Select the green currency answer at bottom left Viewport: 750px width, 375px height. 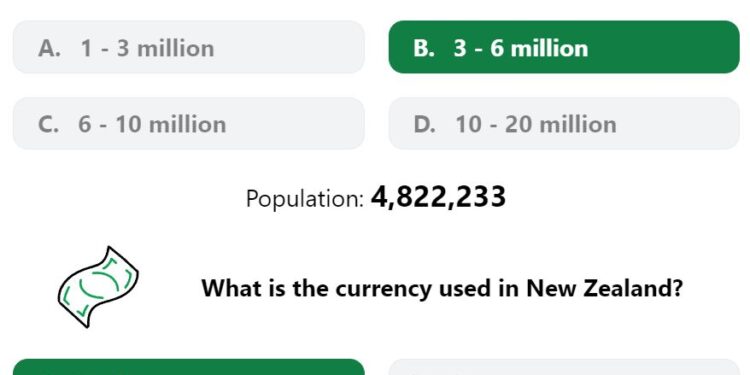click(188, 367)
